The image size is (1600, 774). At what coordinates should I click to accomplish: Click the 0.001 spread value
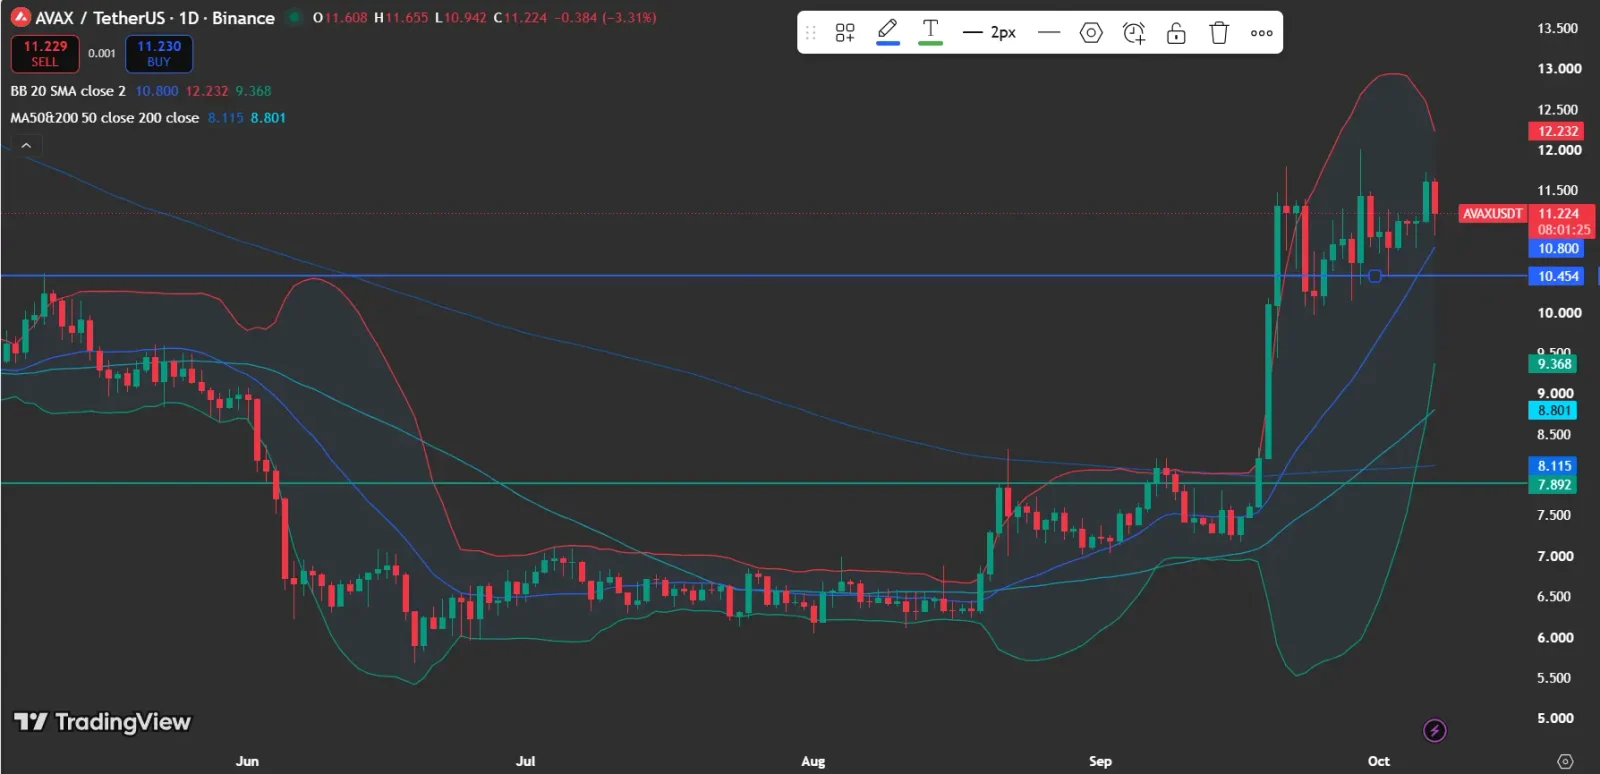click(x=102, y=54)
